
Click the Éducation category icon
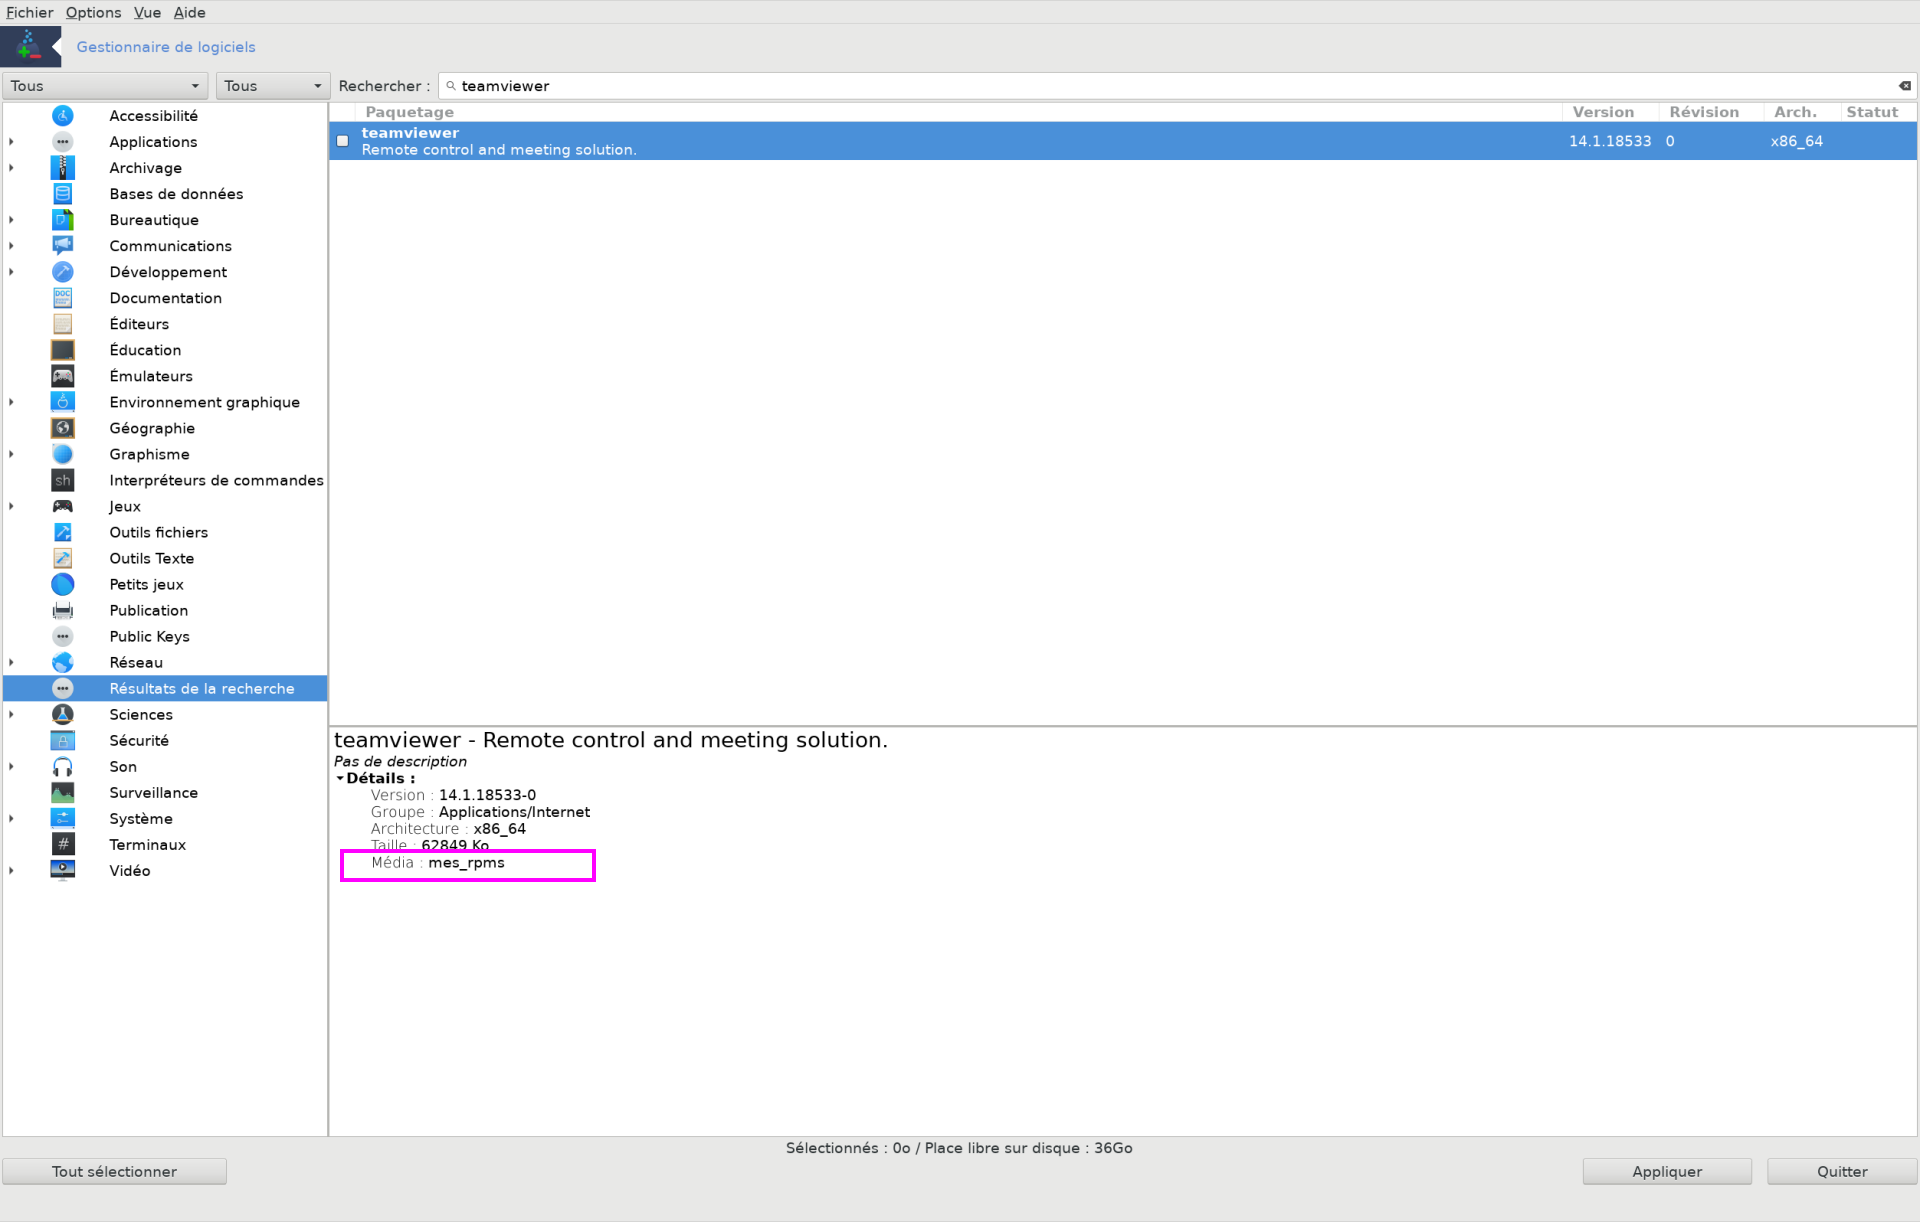[63, 350]
